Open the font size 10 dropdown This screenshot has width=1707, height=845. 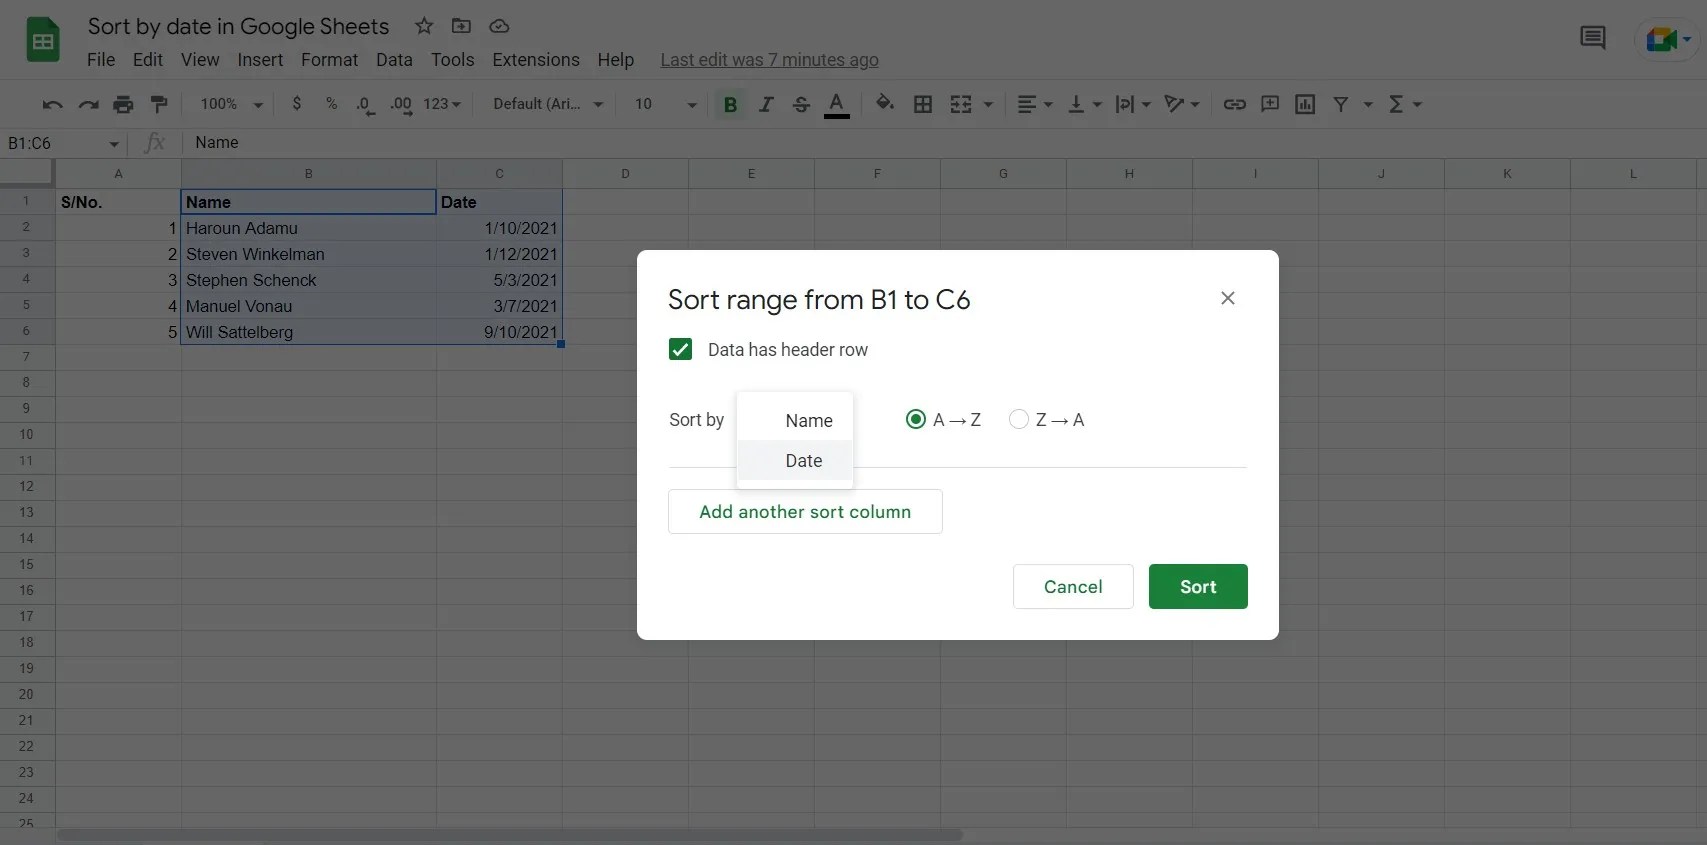(665, 104)
